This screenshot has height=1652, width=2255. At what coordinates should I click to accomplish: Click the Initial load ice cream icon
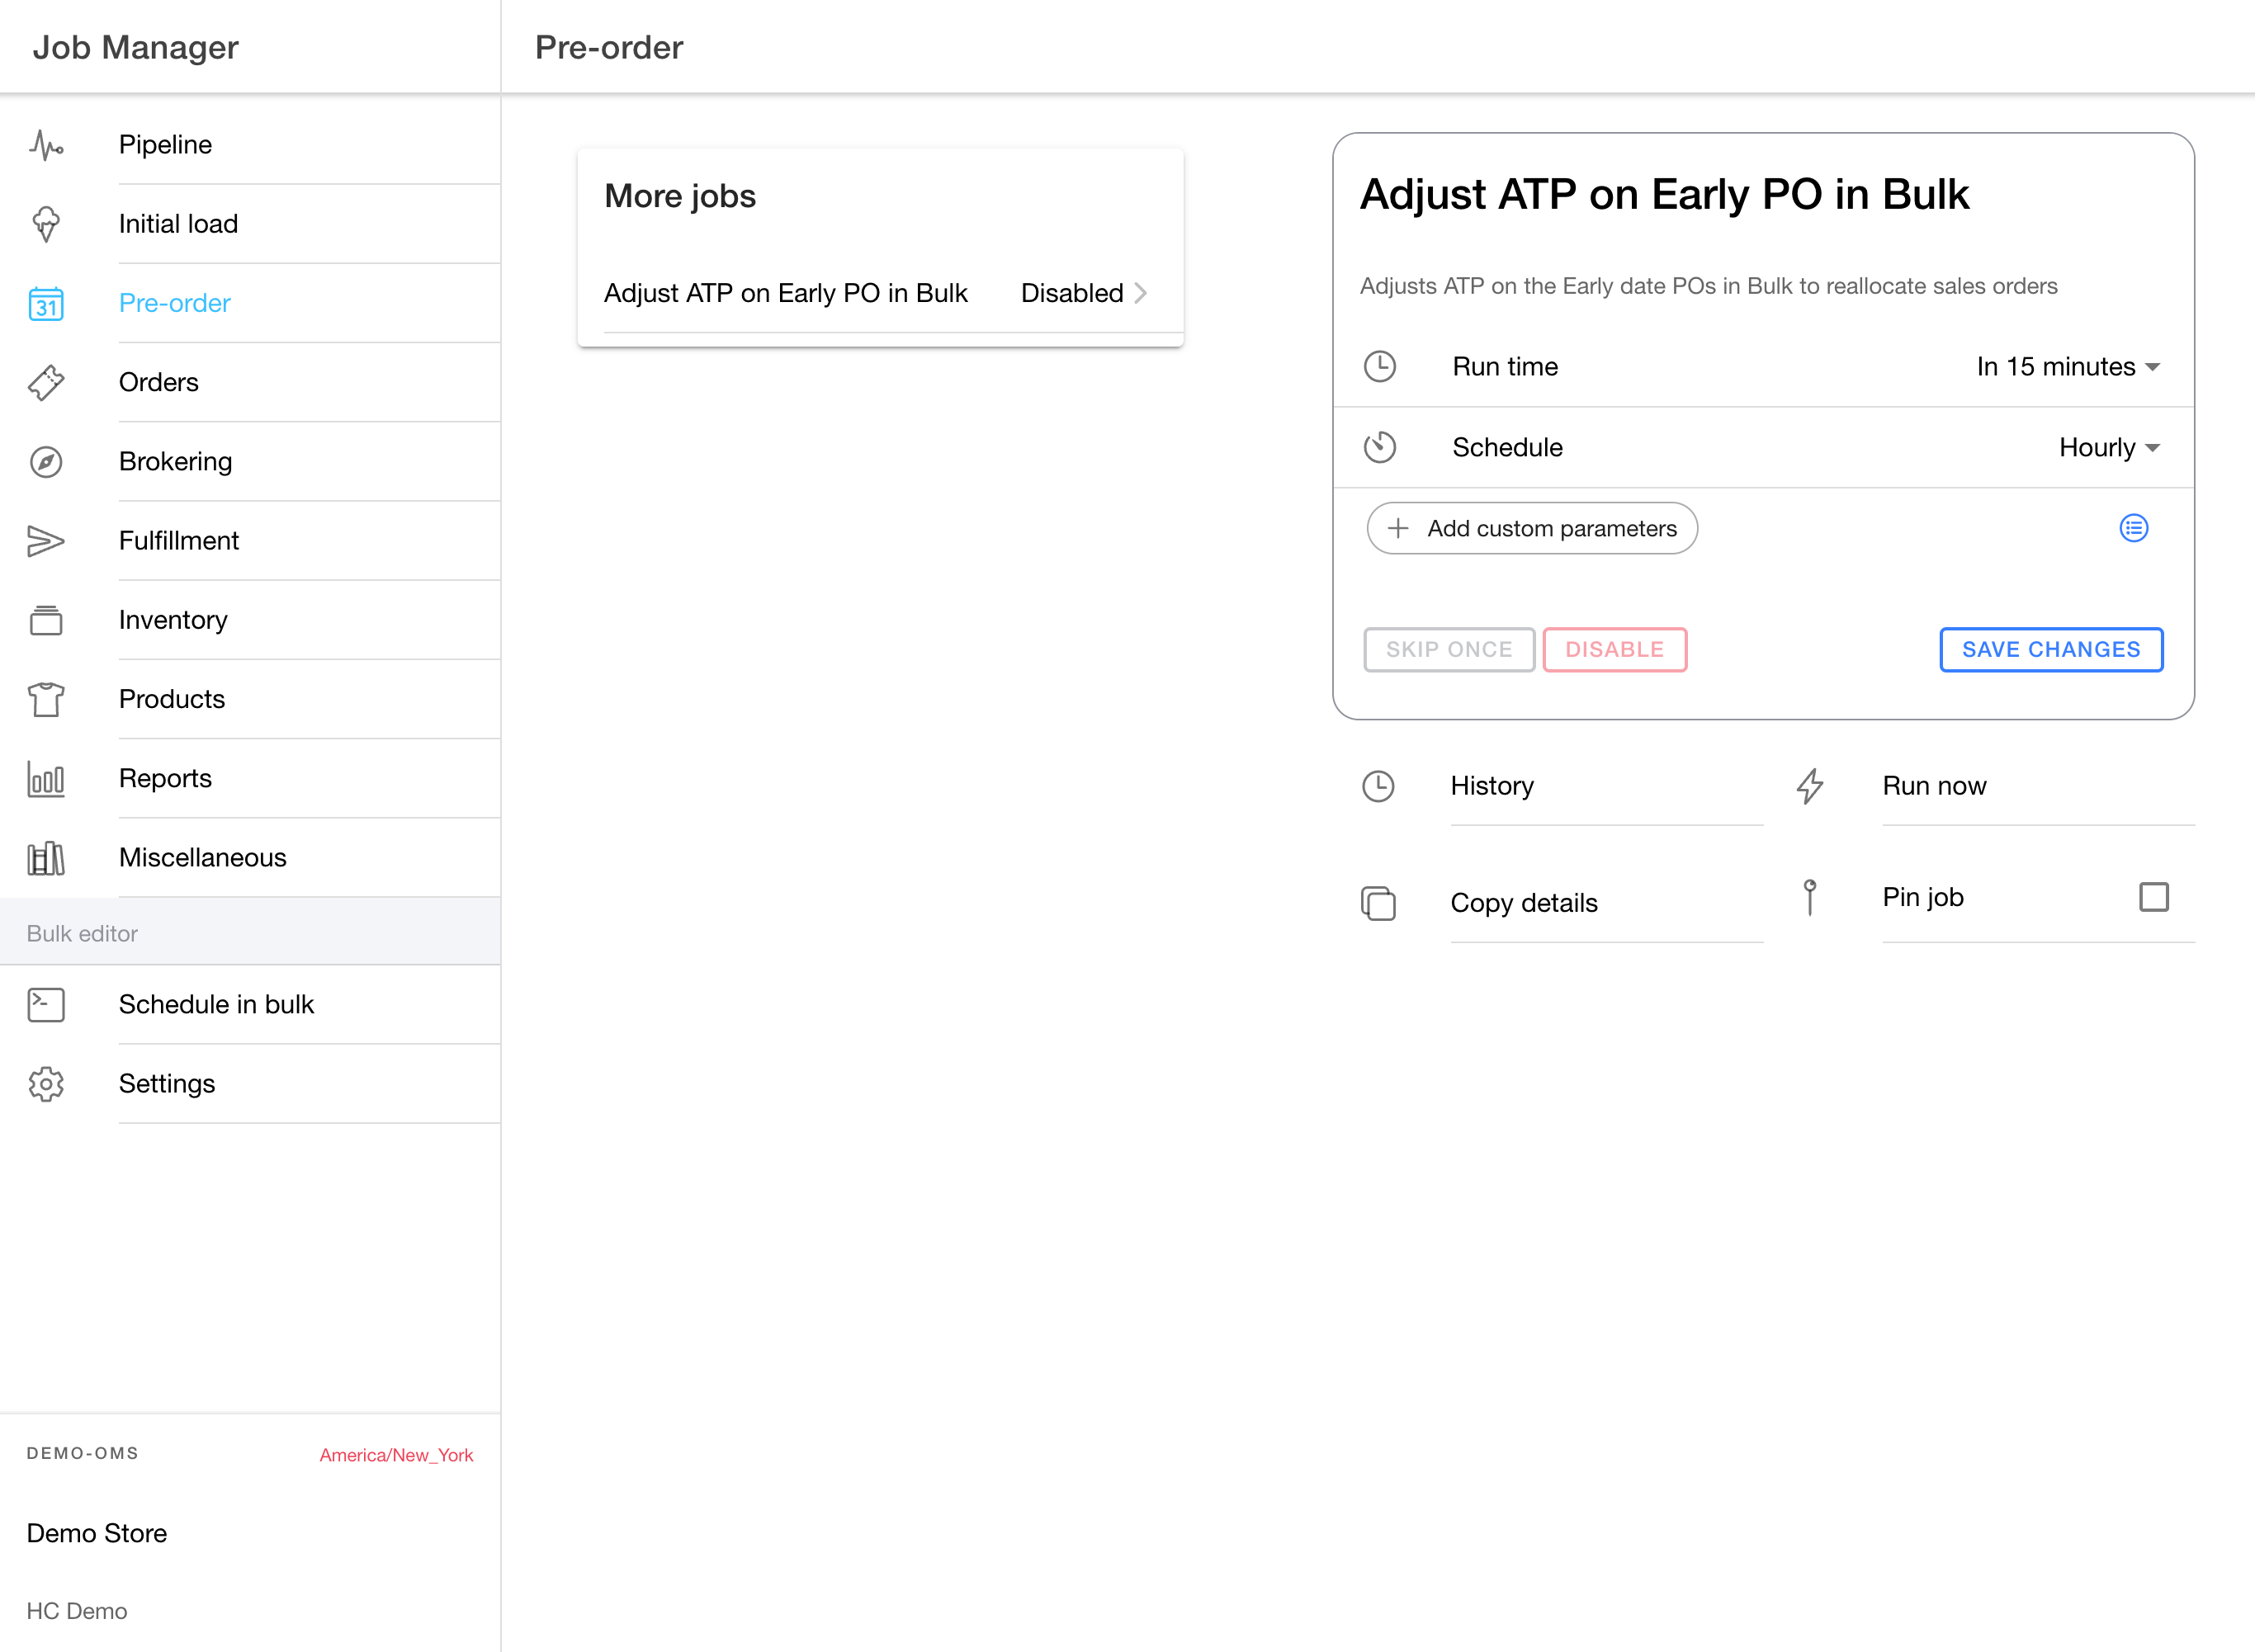point(46,224)
